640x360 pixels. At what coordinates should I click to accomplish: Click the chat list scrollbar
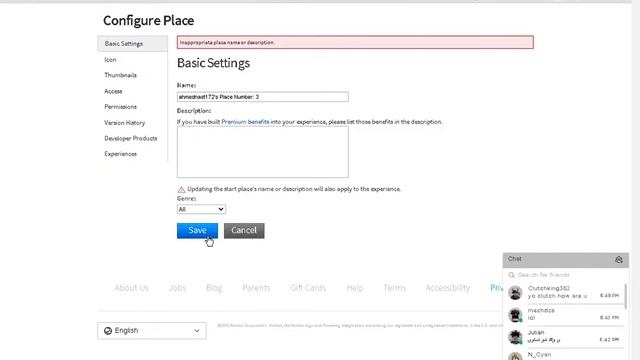click(626, 297)
